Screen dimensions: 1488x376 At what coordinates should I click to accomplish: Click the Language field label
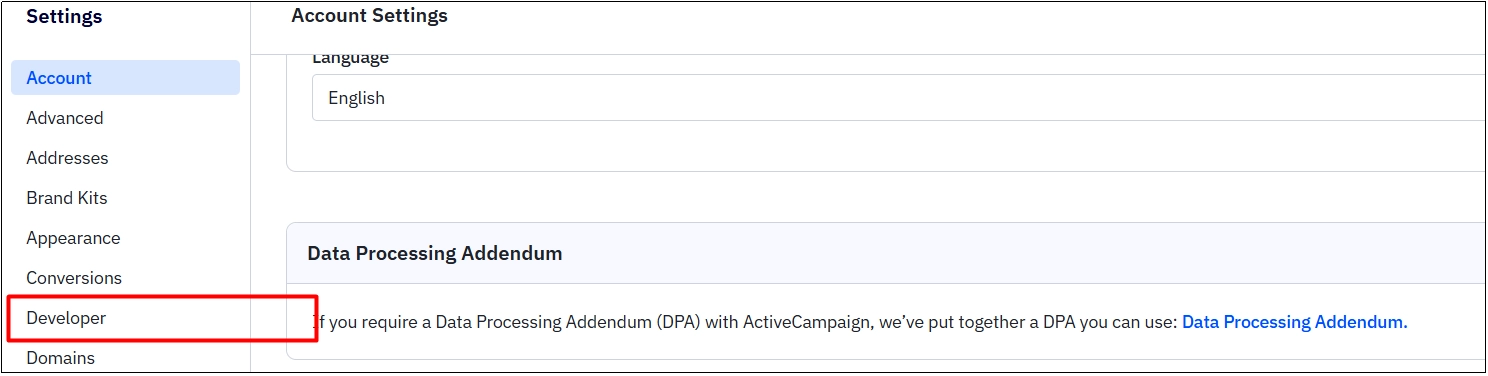[351, 58]
